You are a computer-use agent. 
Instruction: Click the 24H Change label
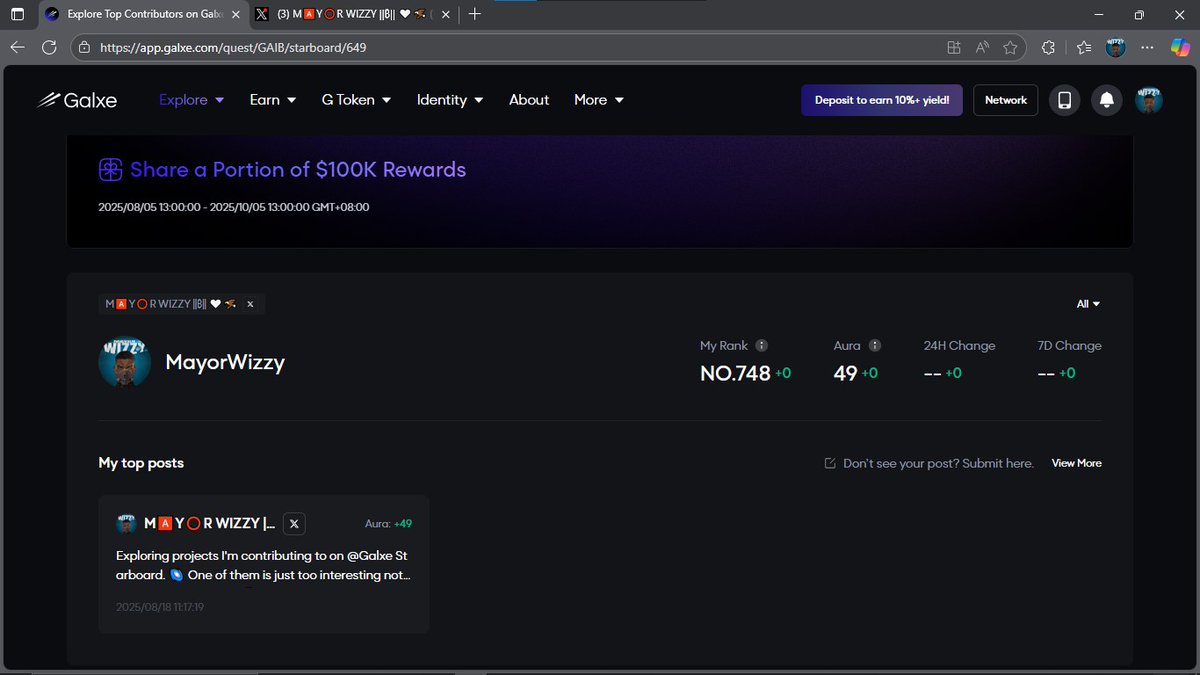click(959, 346)
